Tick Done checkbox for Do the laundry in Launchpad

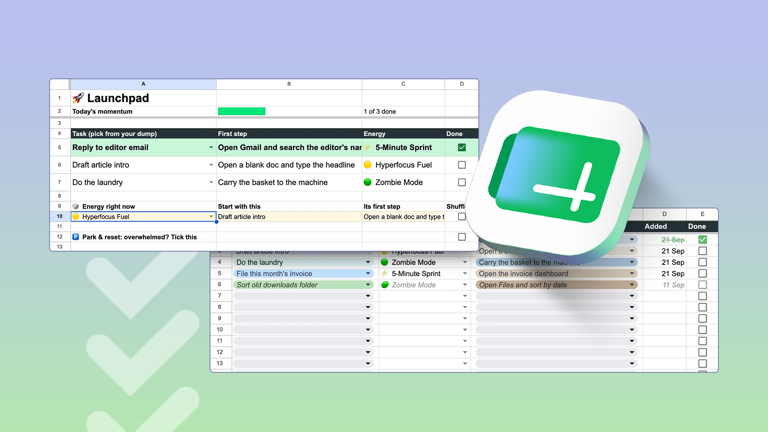pyautogui.click(x=462, y=182)
